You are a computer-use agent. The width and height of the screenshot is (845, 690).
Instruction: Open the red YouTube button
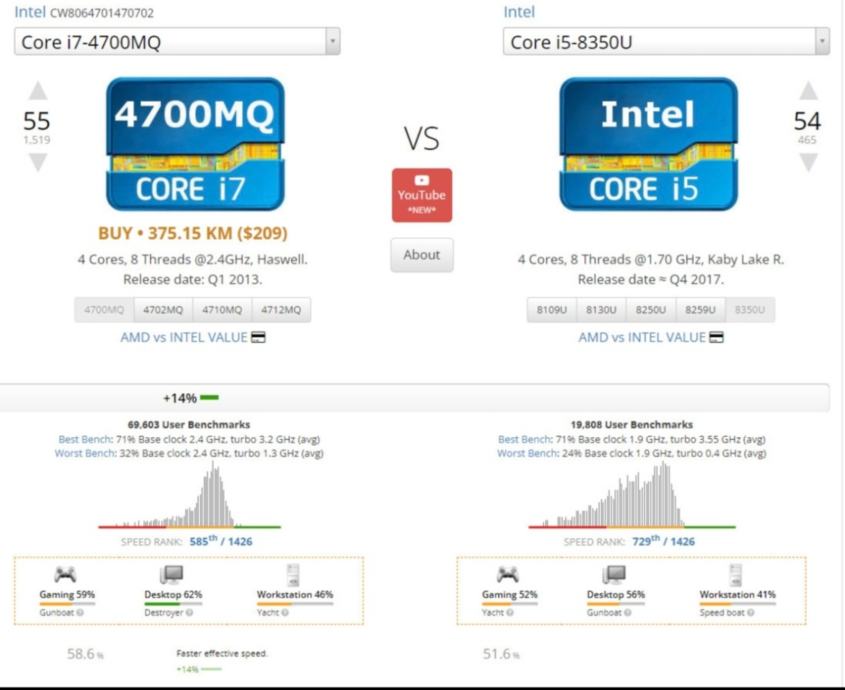[421, 195]
